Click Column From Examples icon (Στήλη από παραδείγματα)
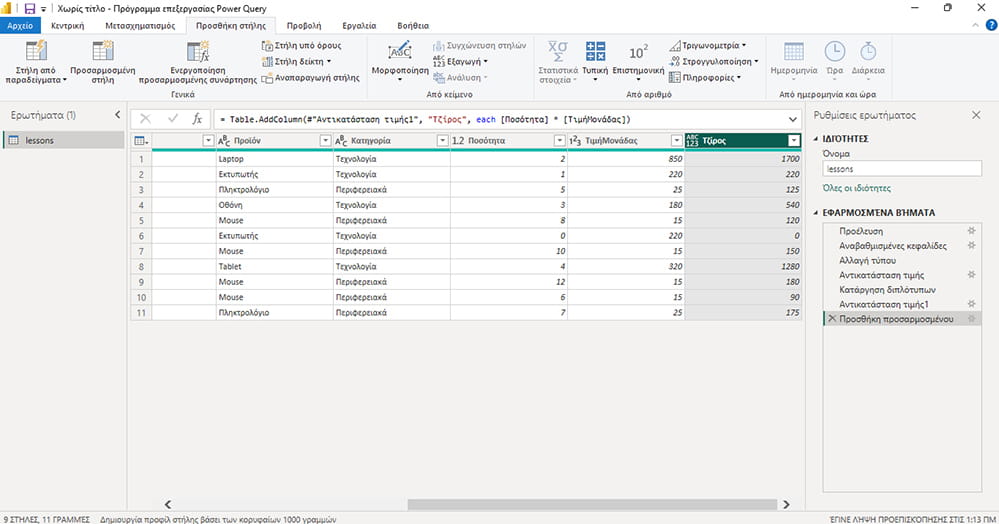This screenshot has width=999, height=524. pos(36,51)
